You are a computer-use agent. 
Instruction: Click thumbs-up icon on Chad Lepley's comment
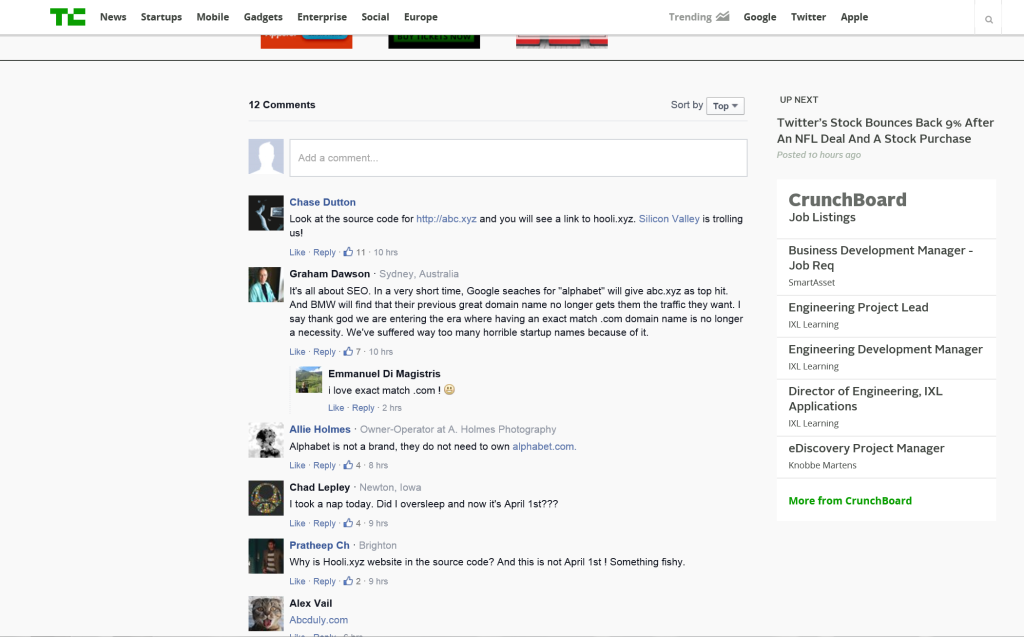349,523
